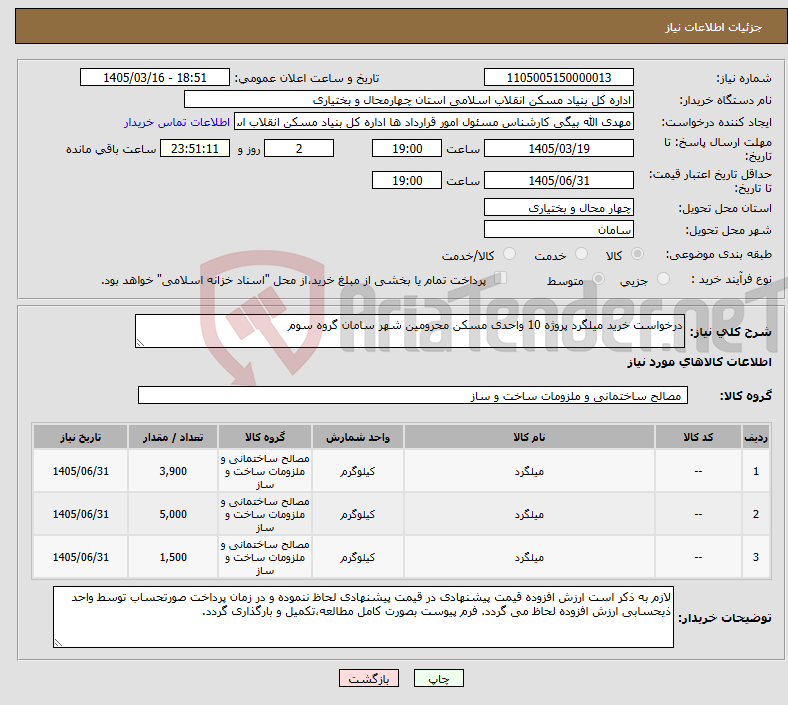Viewport: 788px width, 705px height.
Task: Open the اطلاعات تماس خریدار link
Action: pos(177,122)
